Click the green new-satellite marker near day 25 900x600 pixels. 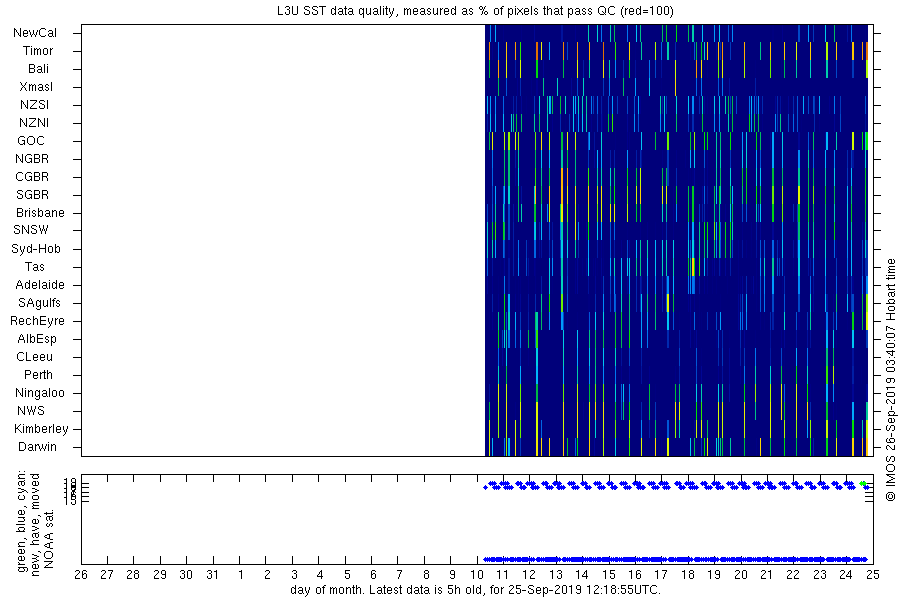pos(863,484)
